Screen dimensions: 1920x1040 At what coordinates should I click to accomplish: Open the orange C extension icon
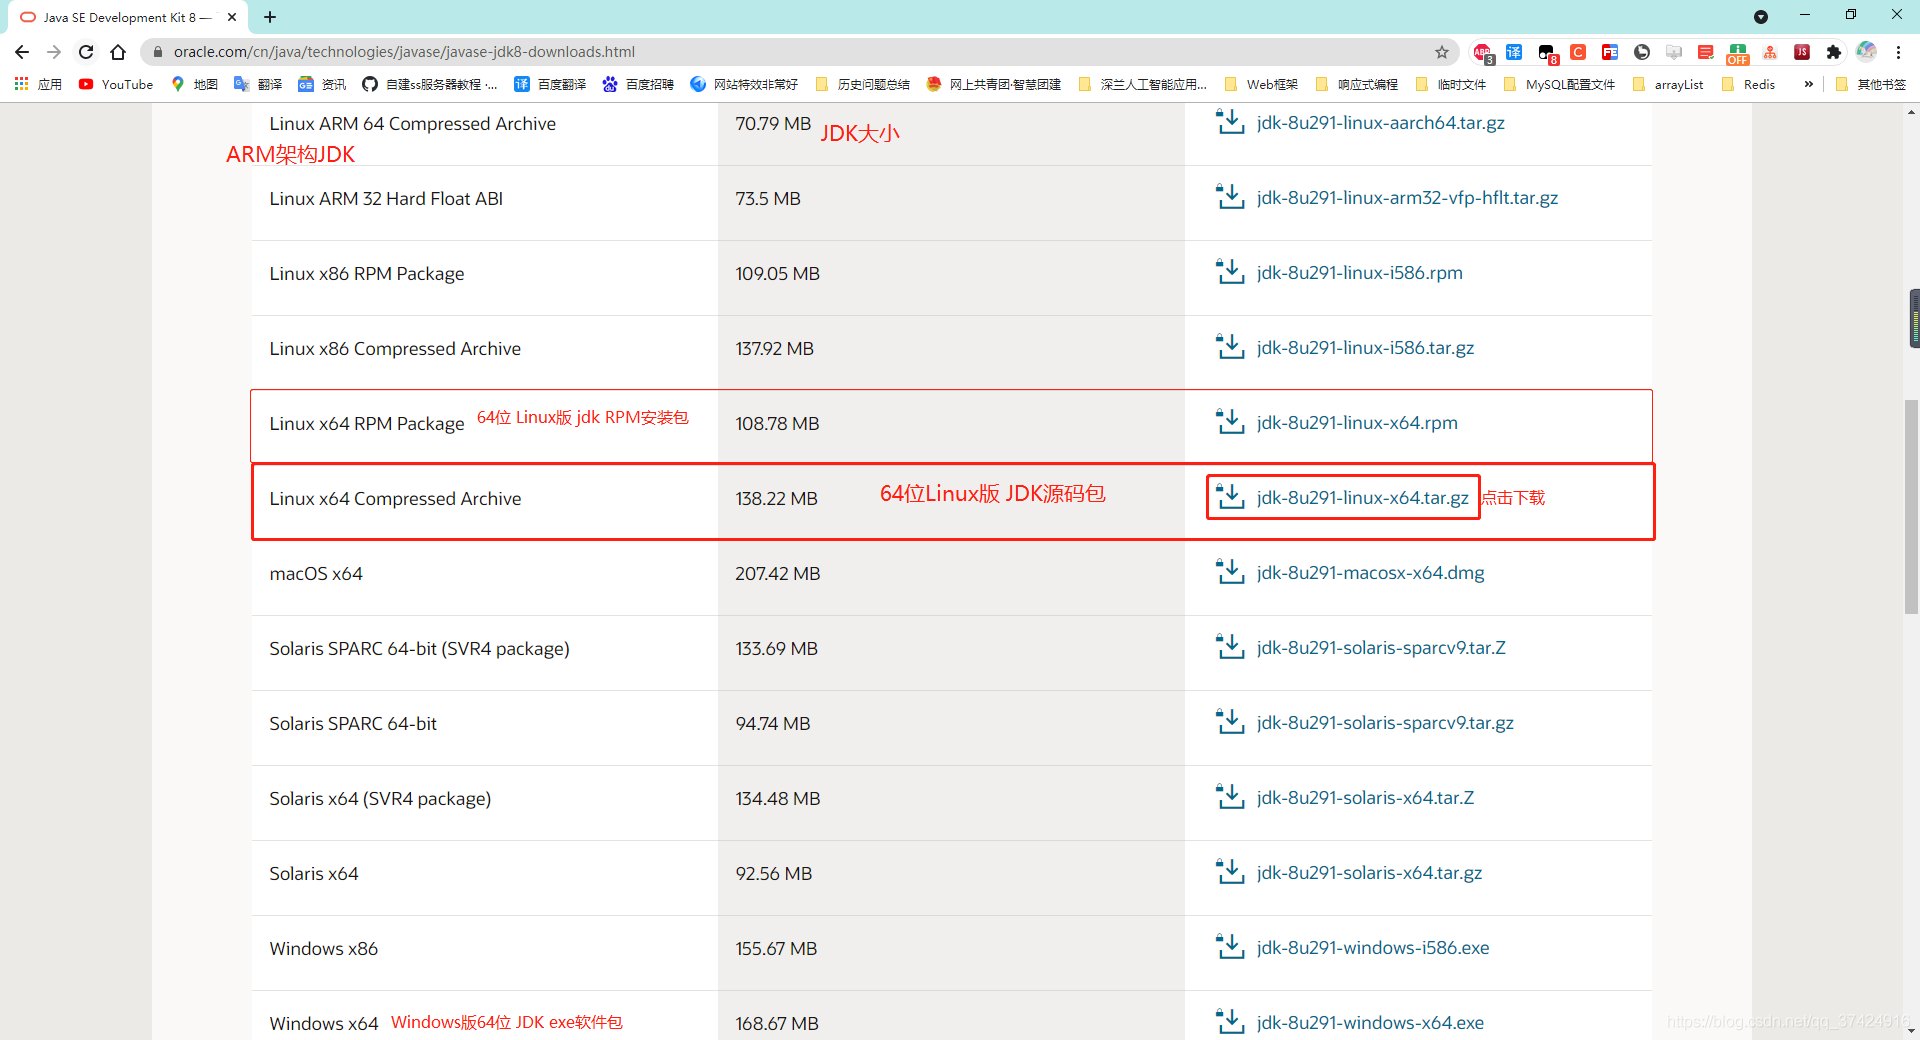1578,52
